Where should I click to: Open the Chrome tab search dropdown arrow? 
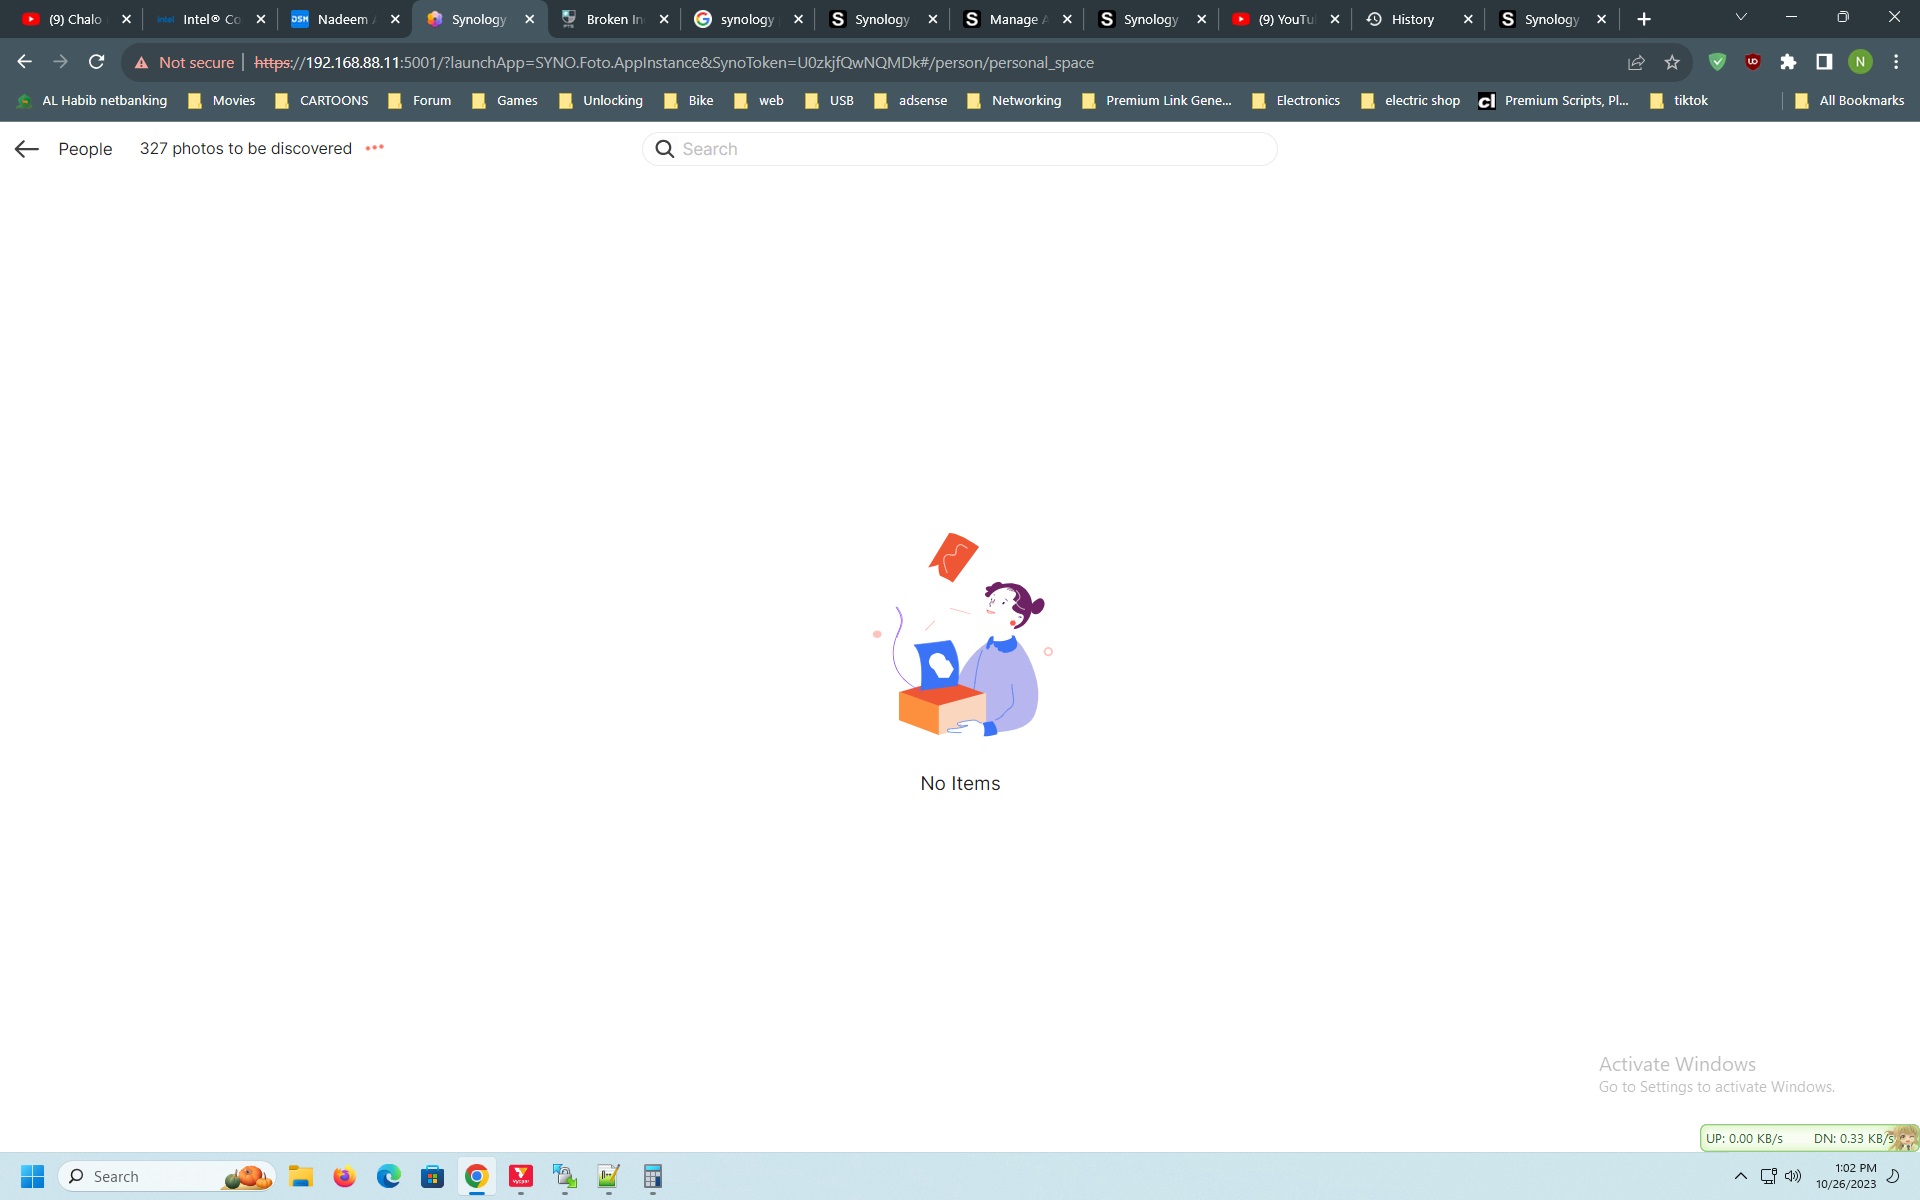point(1741,17)
